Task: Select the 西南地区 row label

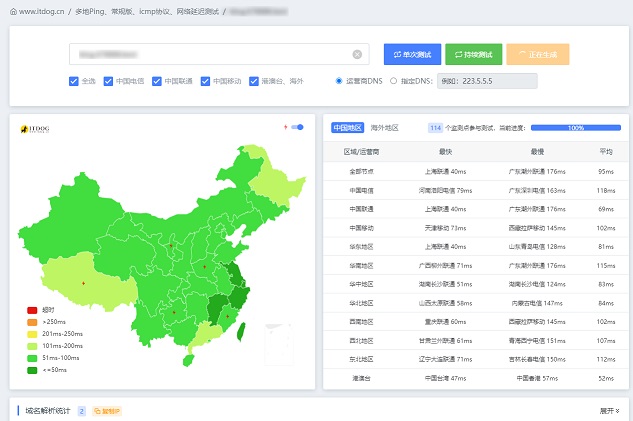Action: point(361,322)
